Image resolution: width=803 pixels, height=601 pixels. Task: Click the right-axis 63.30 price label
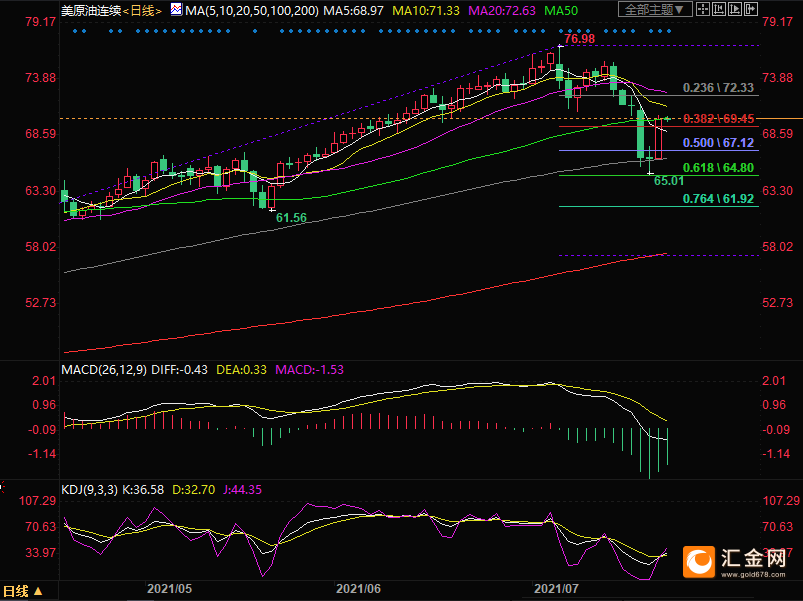(777, 191)
